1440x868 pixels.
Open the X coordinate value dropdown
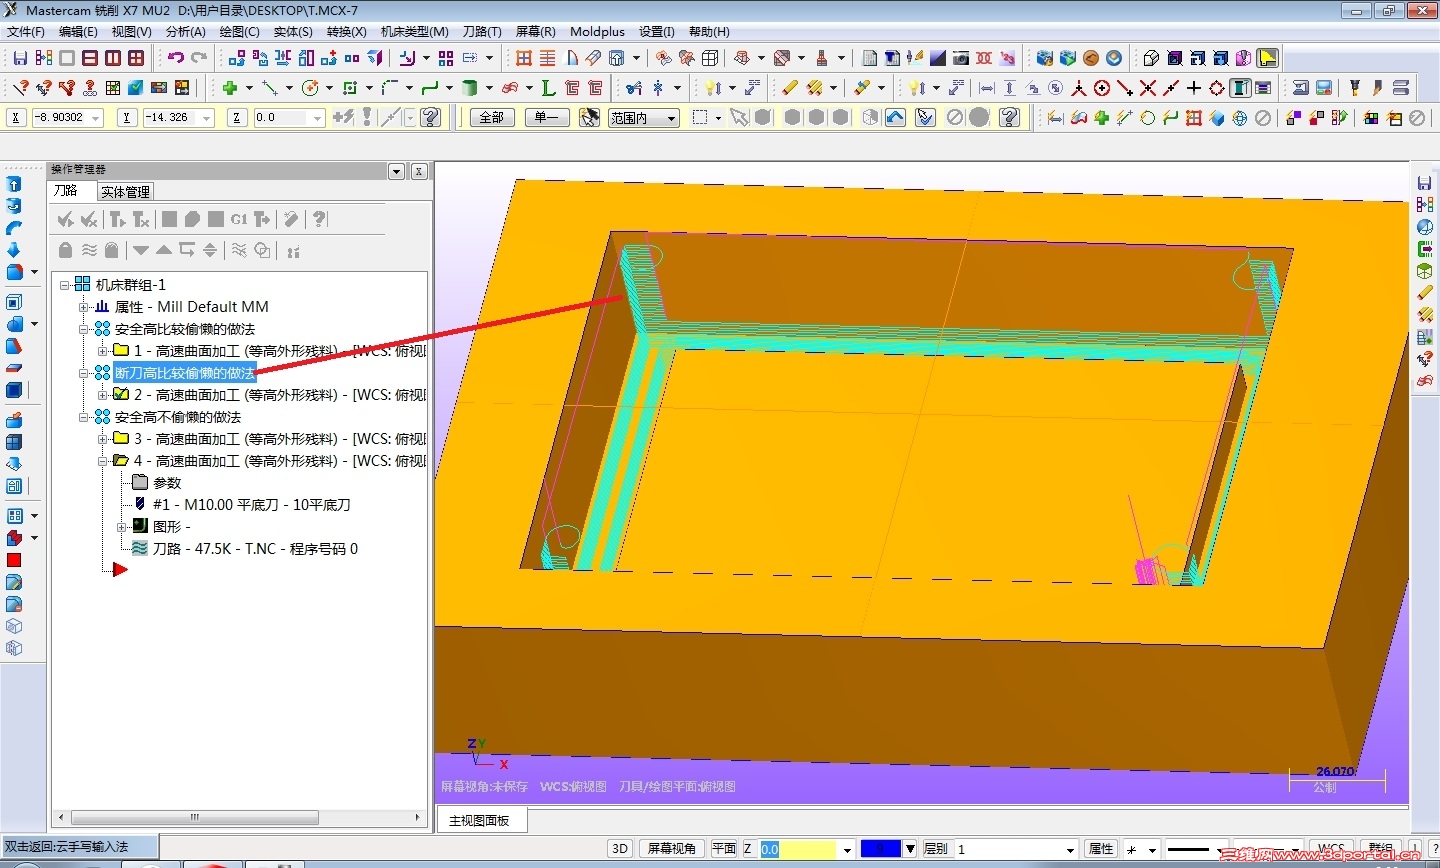coord(96,118)
